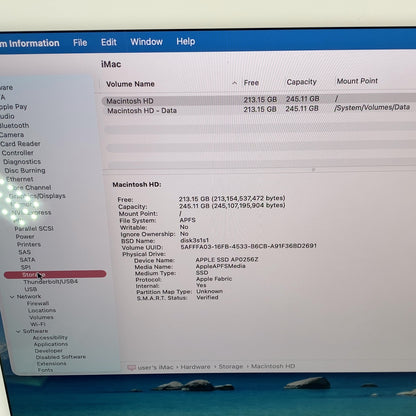Sort by the Capacity column header

(x=301, y=82)
